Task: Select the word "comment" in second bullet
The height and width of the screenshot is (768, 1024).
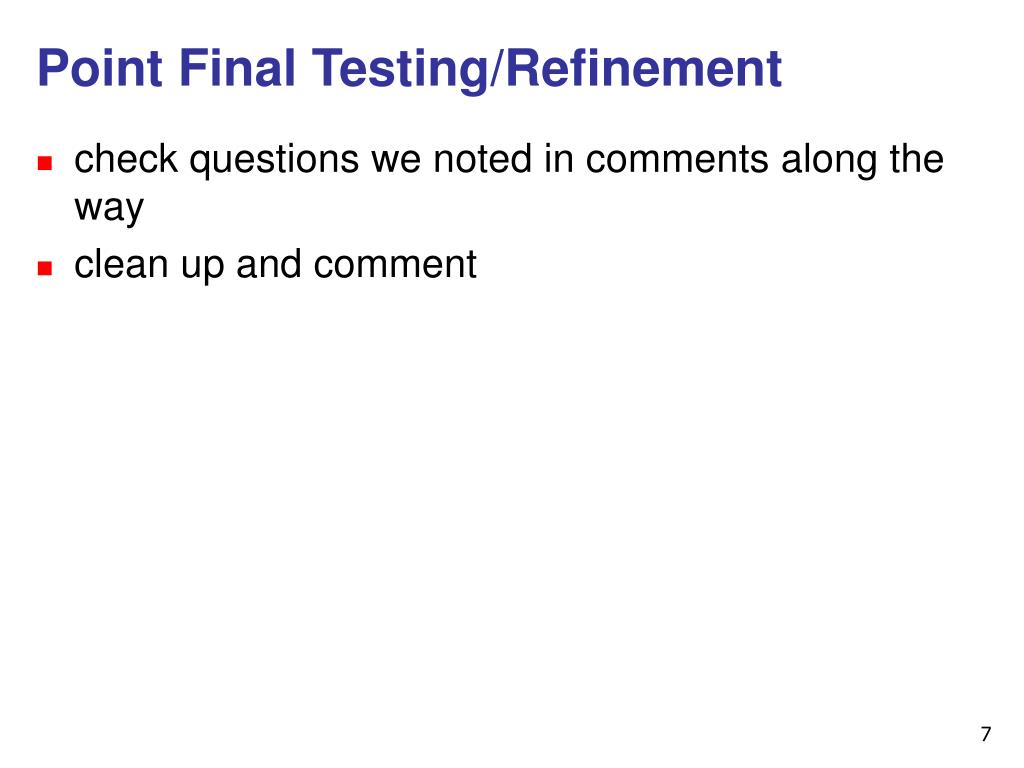Action: coord(395,265)
